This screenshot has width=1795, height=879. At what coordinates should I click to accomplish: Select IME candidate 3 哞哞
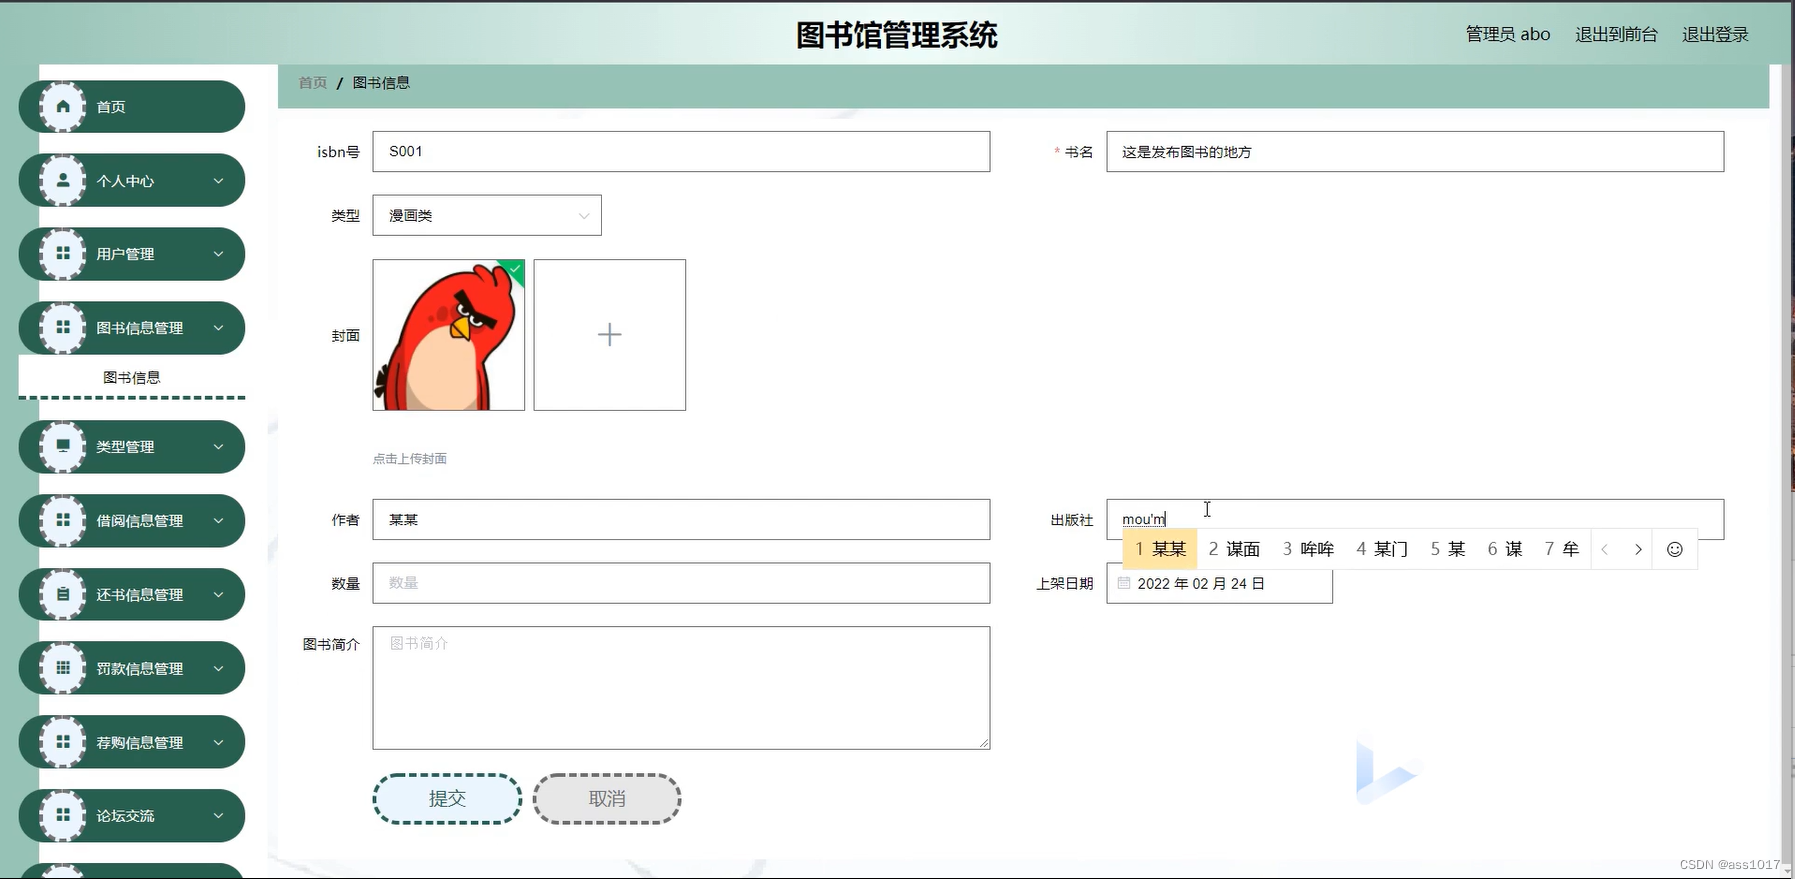click(x=1308, y=549)
